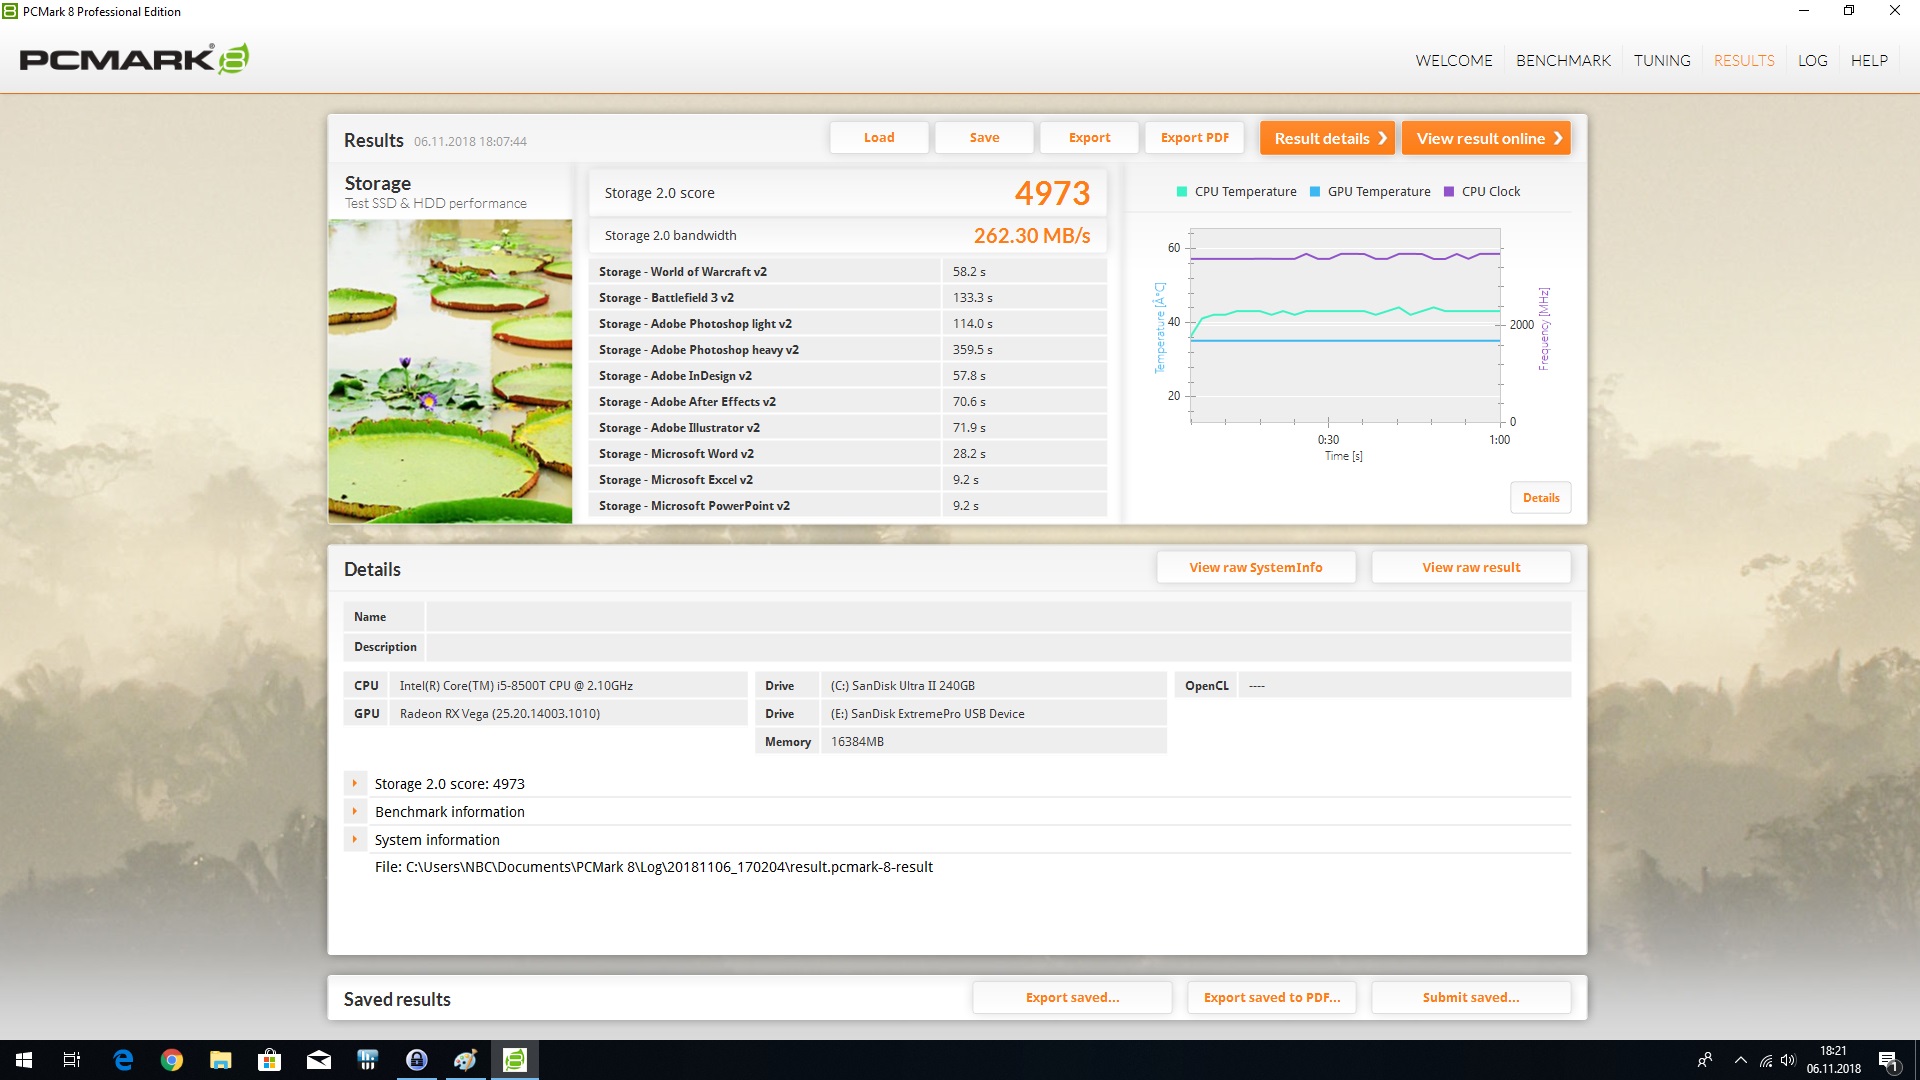The height and width of the screenshot is (1080, 1920).
Task: Expand Storage 2.0 score: 4973 section
Action: coord(354,784)
